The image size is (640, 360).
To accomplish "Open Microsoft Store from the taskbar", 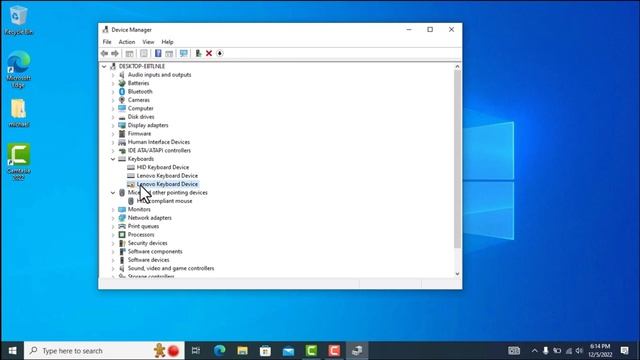I will click(x=265, y=351).
